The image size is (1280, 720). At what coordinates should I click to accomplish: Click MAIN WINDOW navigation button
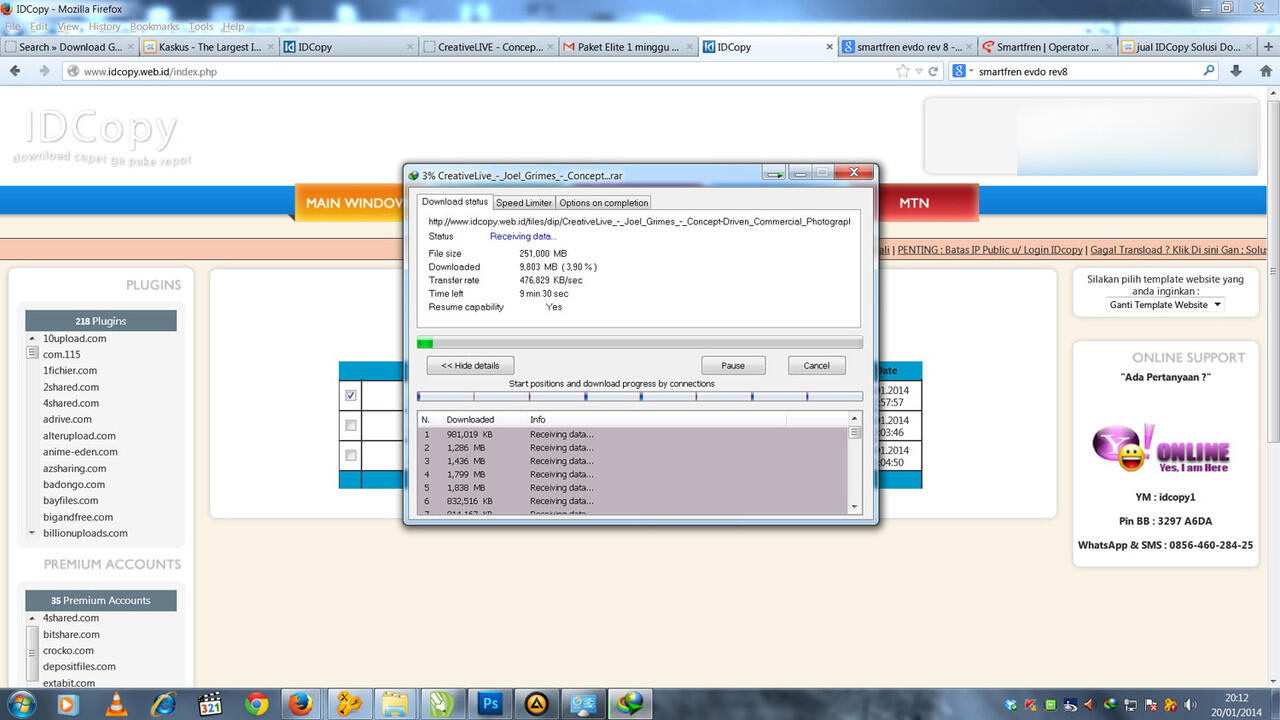349,203
